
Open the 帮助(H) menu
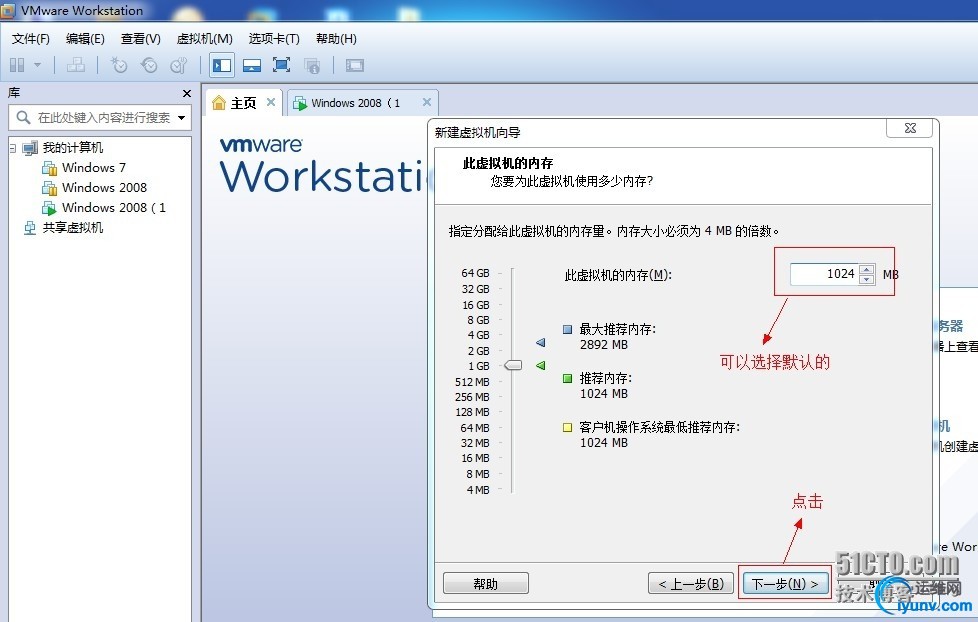tap(336, 39)
